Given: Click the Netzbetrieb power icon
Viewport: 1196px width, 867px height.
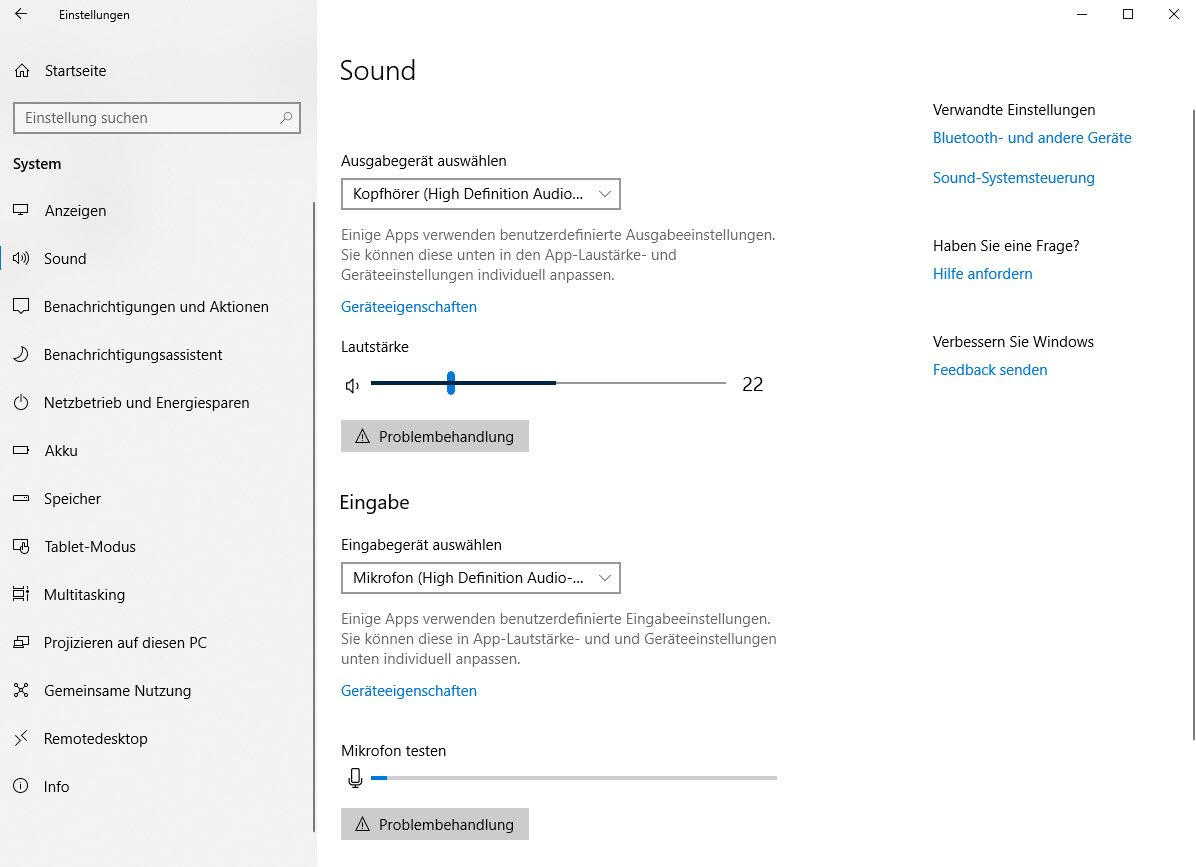Looking at the screenshot, I should tap(21, 403).
